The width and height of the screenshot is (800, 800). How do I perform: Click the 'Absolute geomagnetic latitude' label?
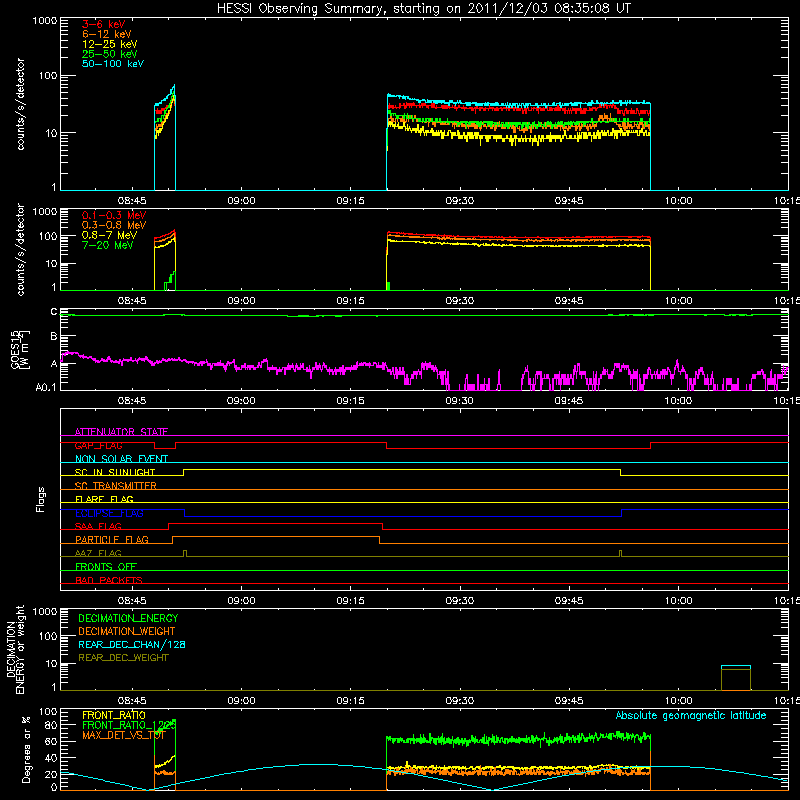[691, 715]
